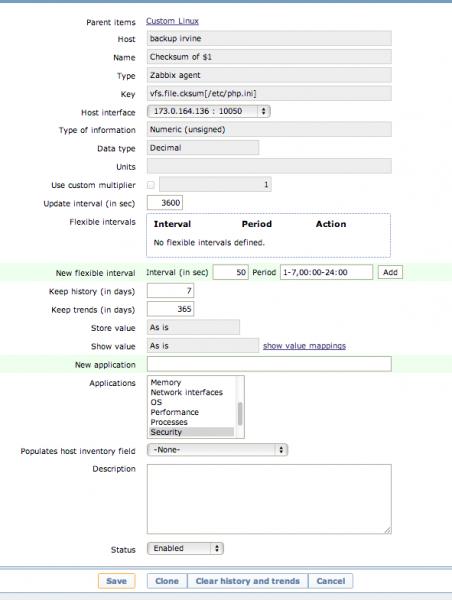Open the Populates host inventory field dropdown
This screenshot has height=600, width=452.
click(217, 450)
